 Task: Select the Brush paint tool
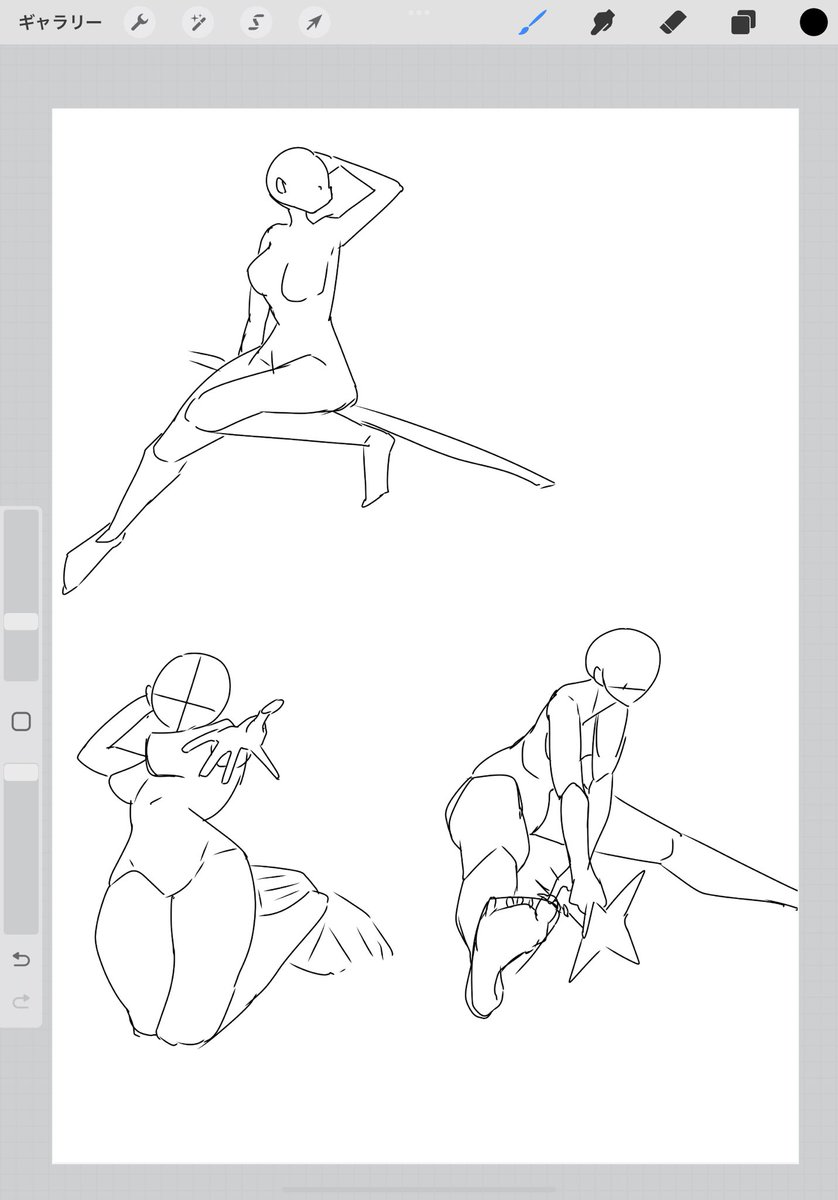coord(532,22)
